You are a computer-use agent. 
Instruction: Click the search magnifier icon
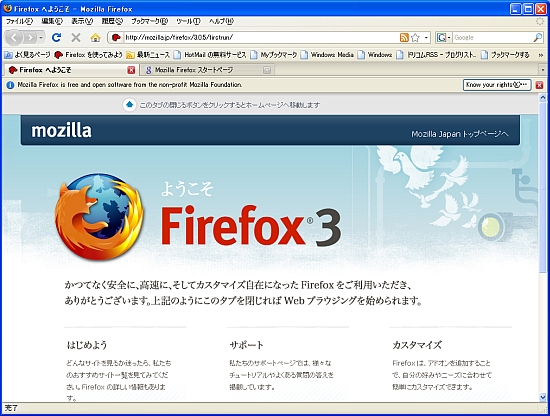pyautogui.click(x=538, y=38)
